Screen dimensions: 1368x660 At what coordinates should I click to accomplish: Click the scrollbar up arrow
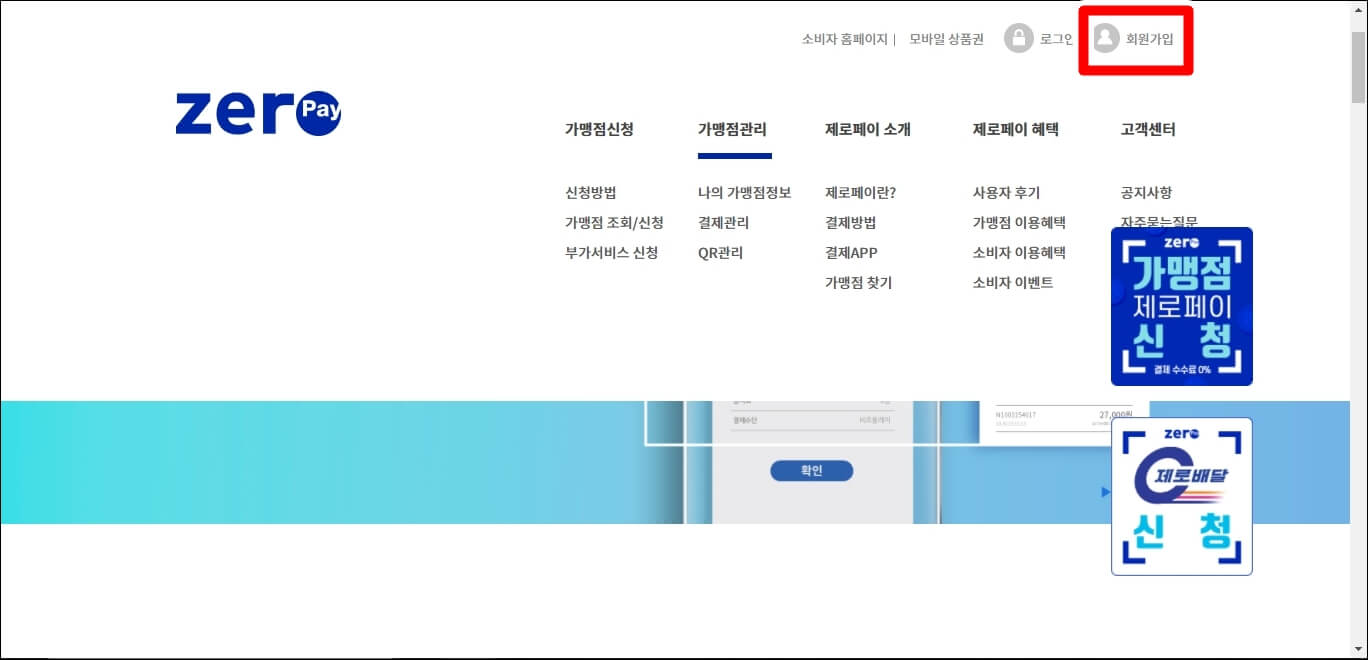tap(1358, 9)
